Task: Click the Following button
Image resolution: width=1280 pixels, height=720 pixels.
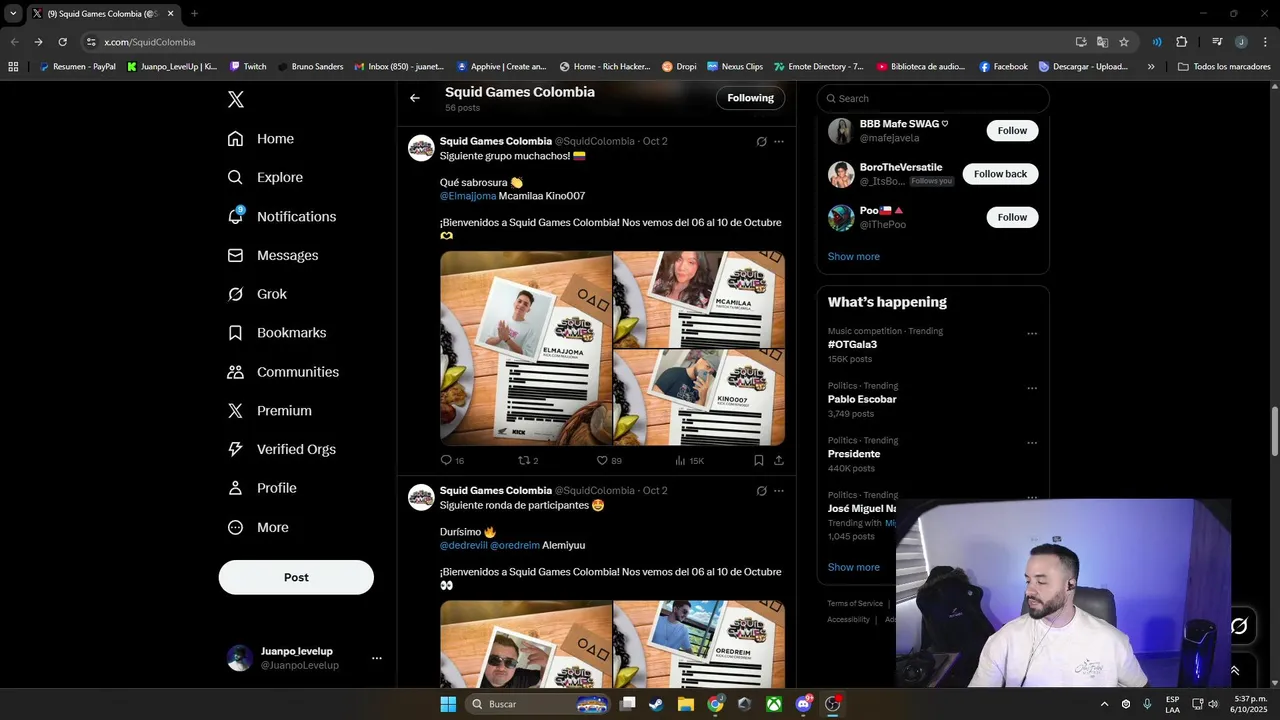Action: pyautogui.click(x=751, y=98)
